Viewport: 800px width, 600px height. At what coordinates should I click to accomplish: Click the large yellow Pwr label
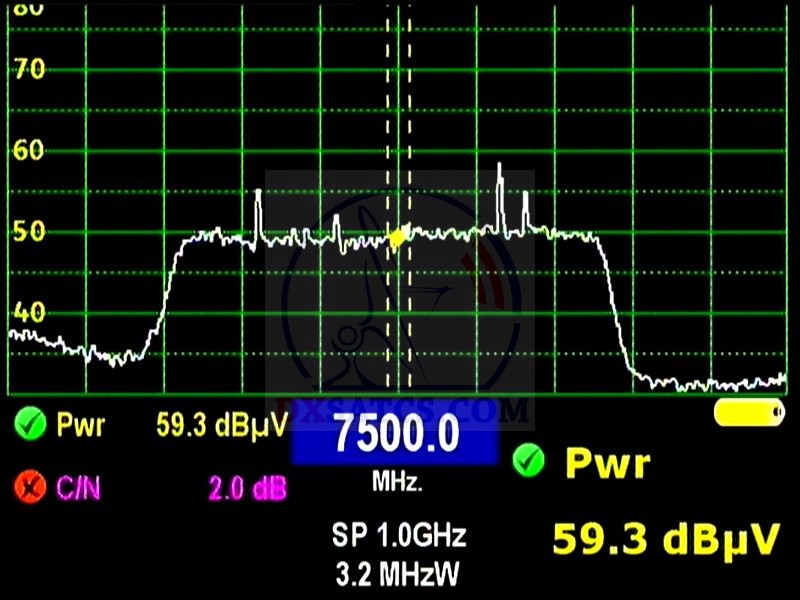(608, 463)
